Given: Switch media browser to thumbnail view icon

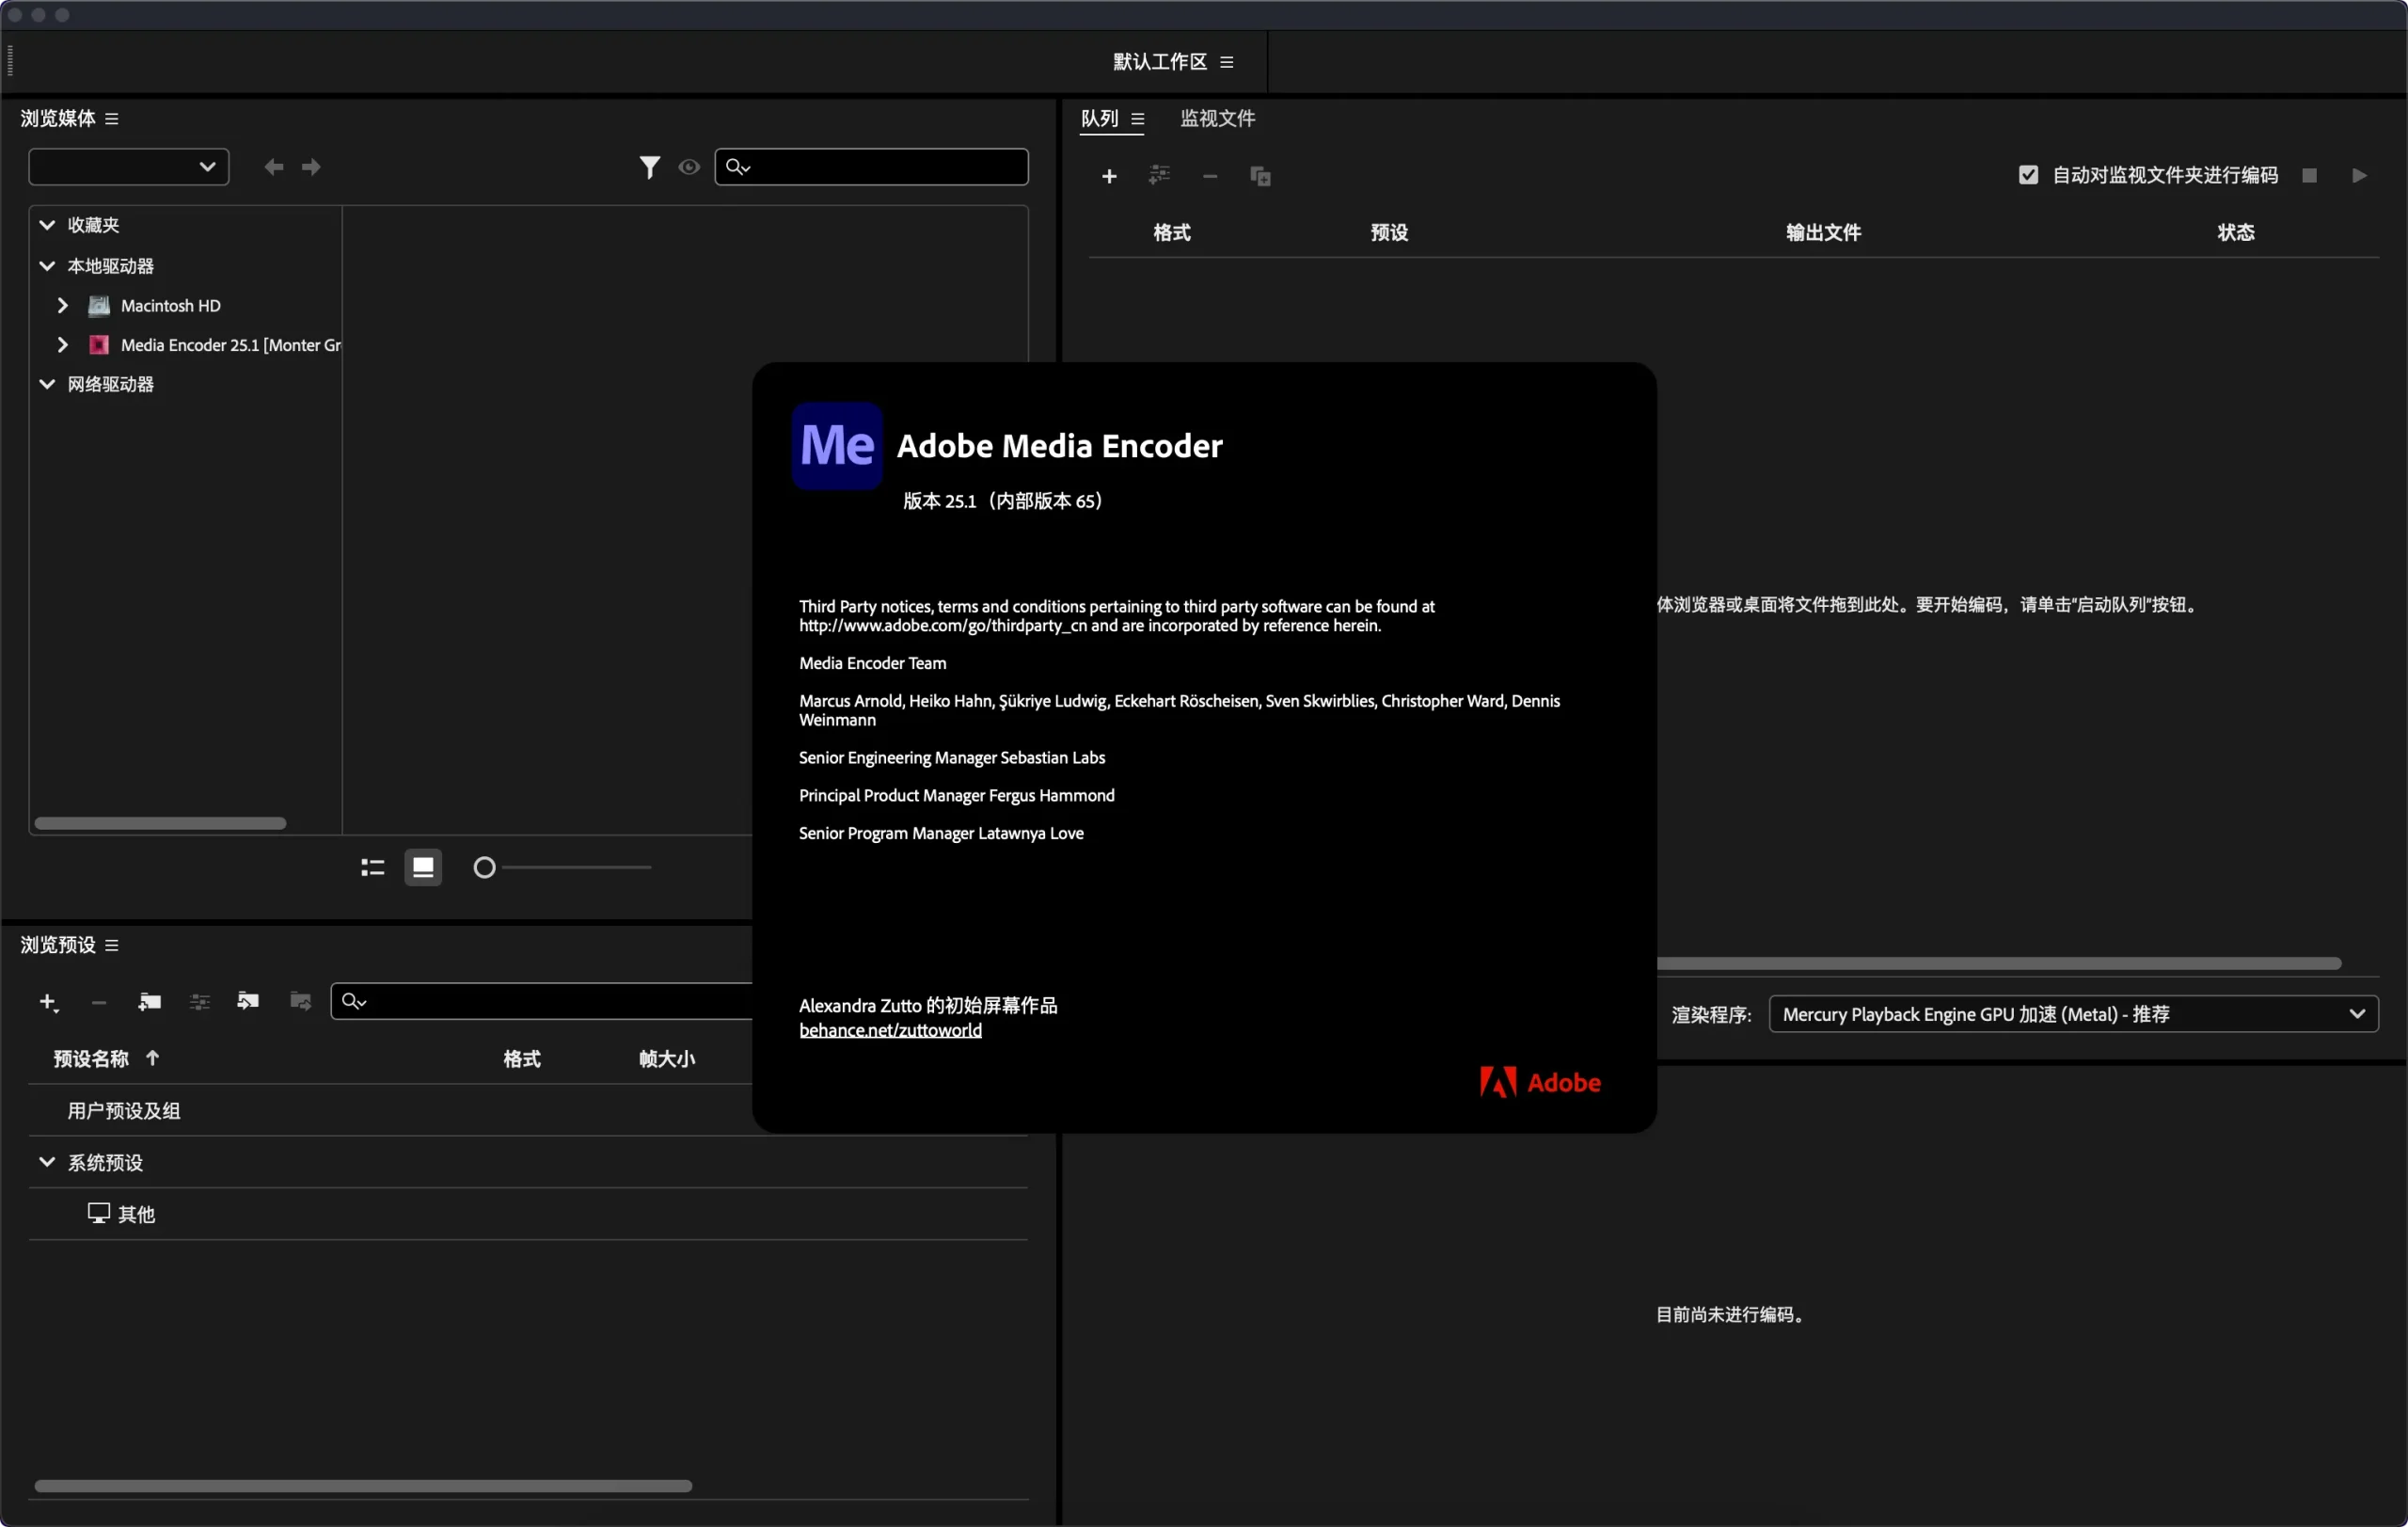Looking at the screenshot, I should (423, 867).
